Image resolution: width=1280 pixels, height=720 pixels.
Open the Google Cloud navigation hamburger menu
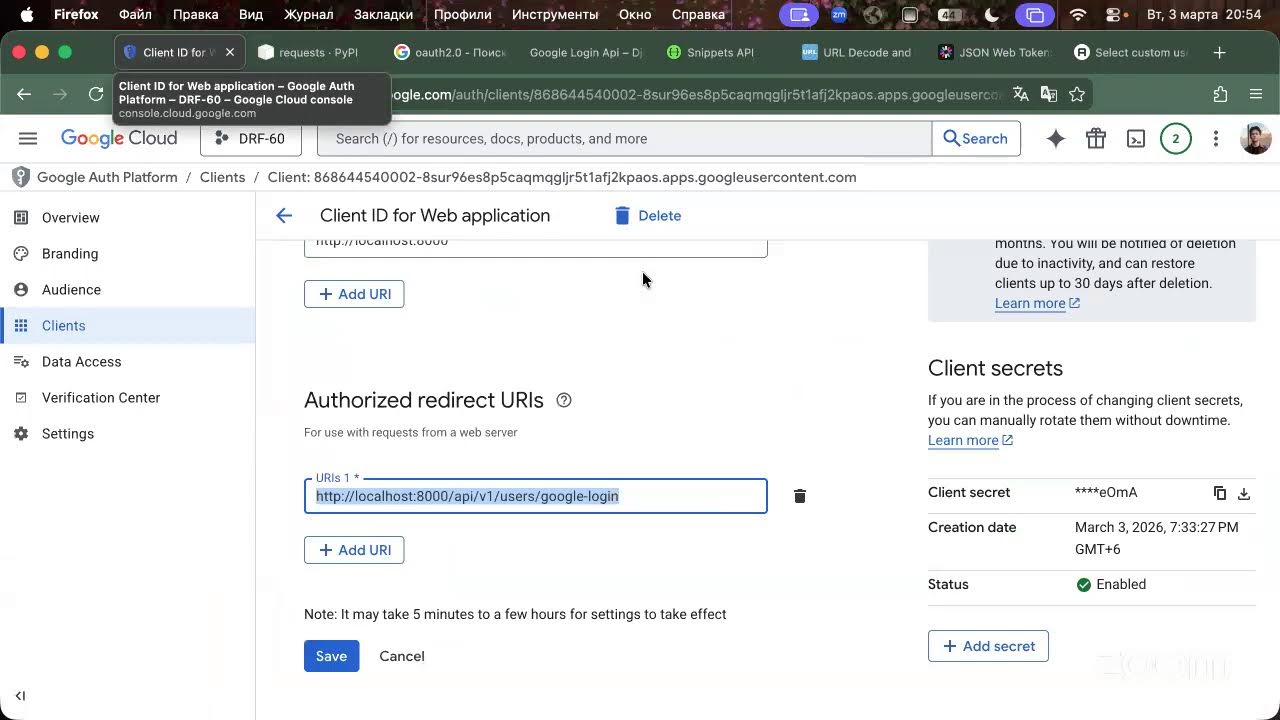coord(28,139)
